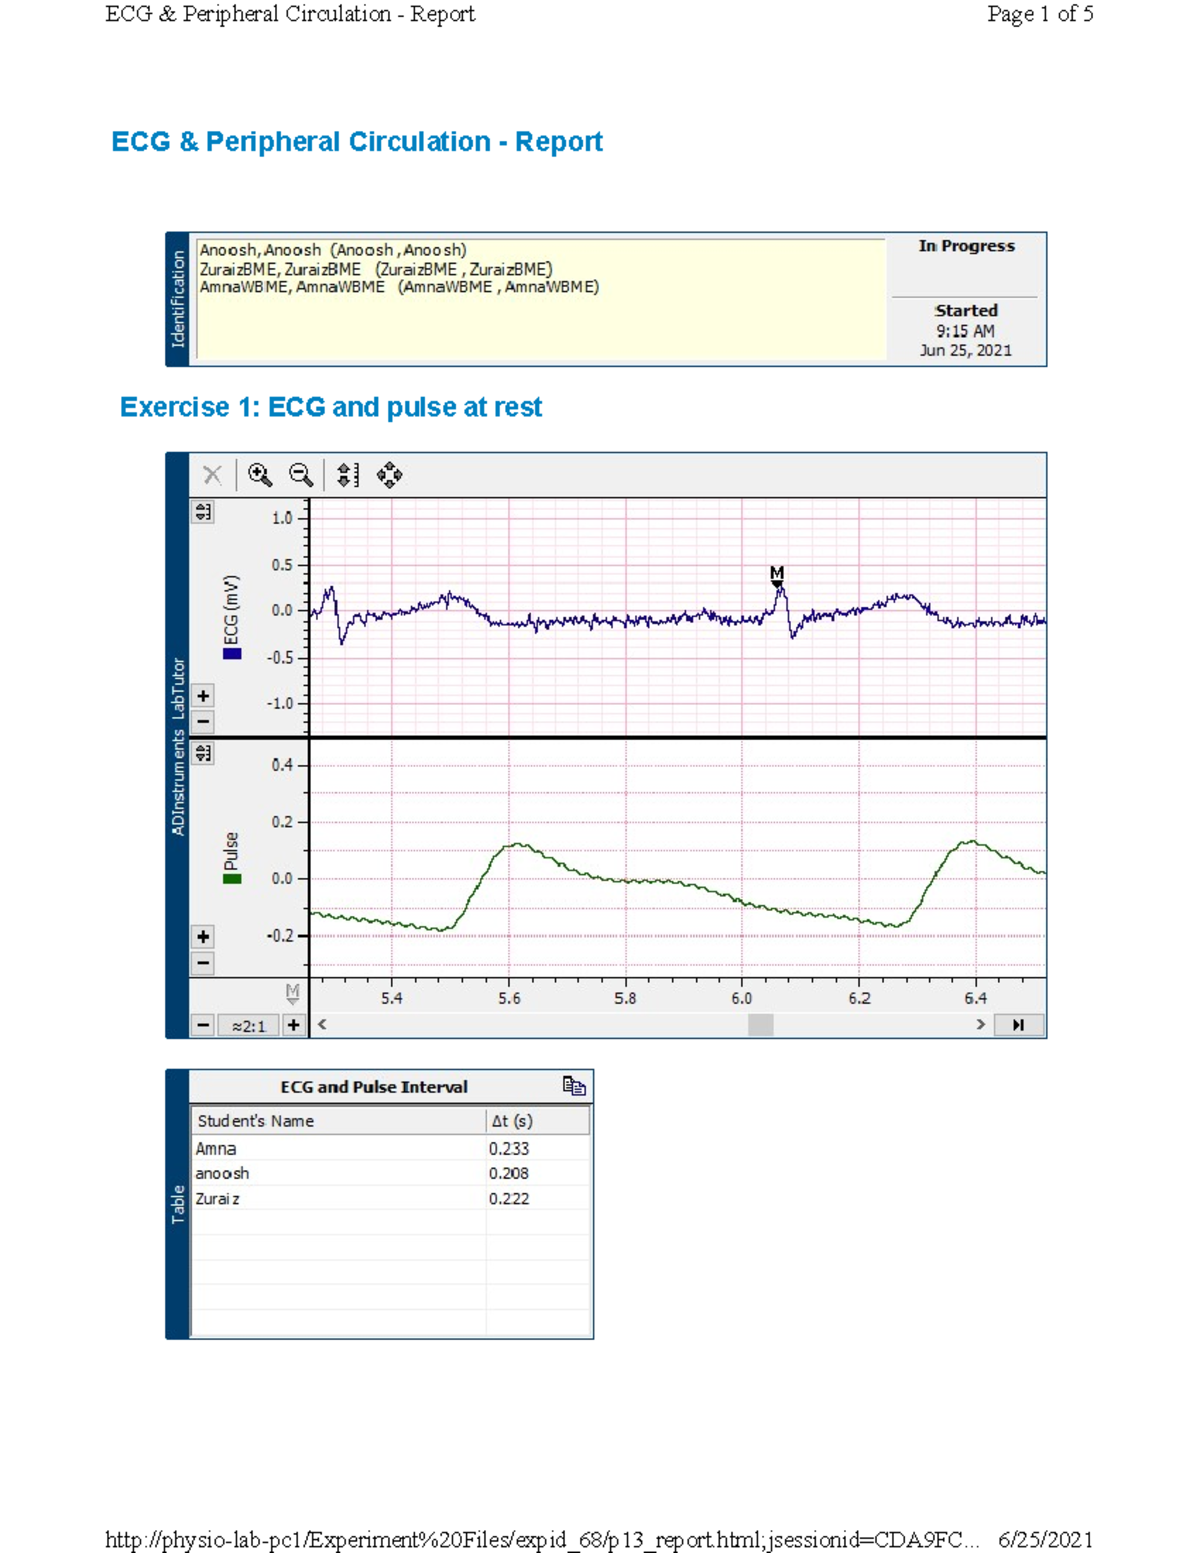
Task: Click the Started 9:15 AM timestamp
Action: click(x=966, y=321)
